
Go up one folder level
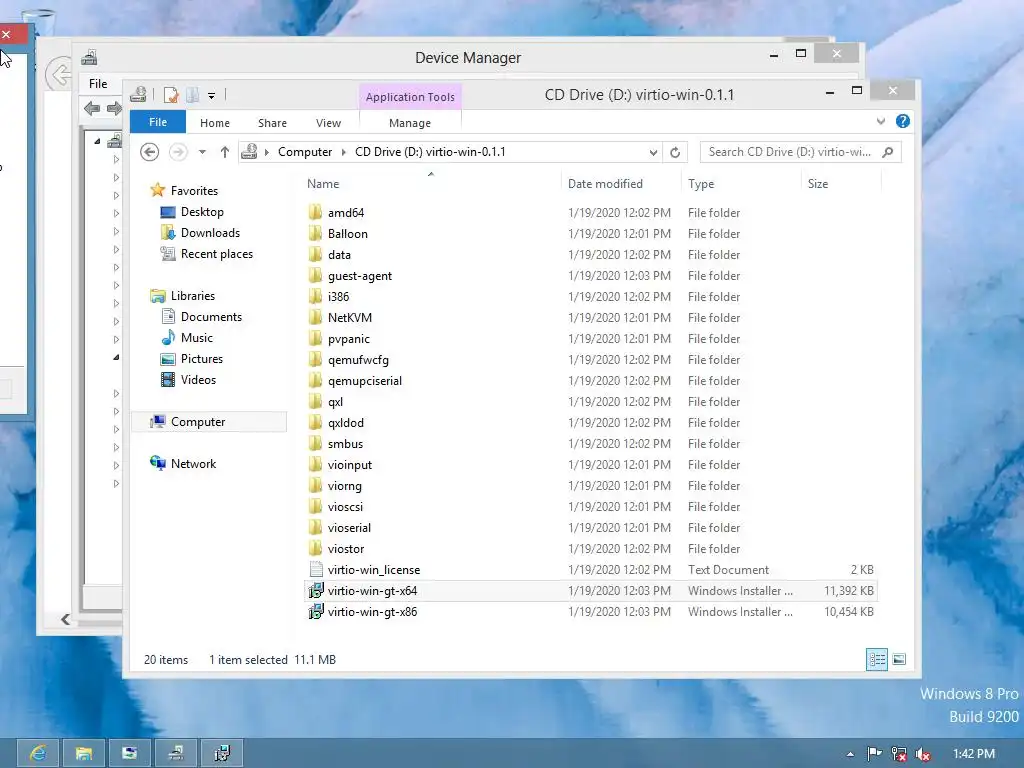[225, 152]
